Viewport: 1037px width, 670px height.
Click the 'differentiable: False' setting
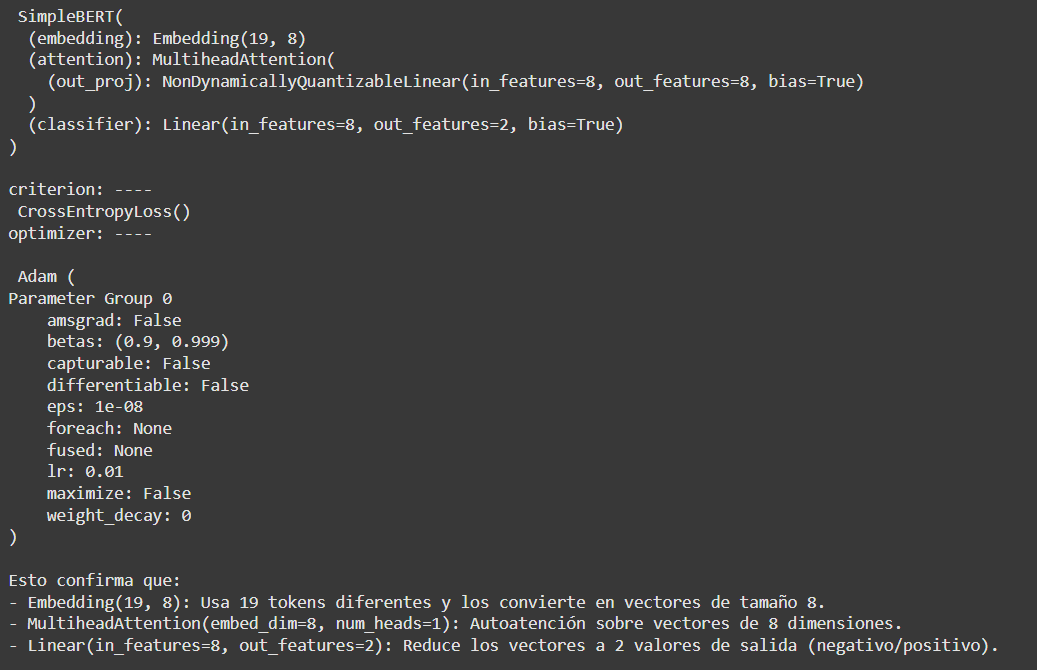[x=147, y=385]
